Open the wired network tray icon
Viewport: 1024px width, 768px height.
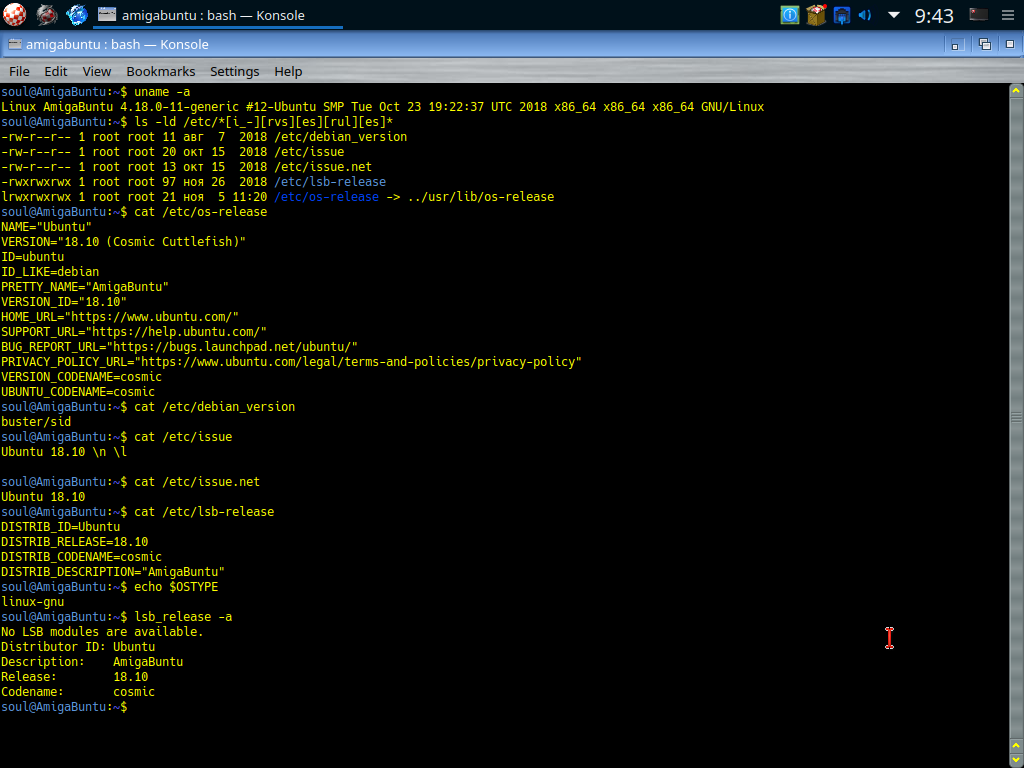point(842,14)
